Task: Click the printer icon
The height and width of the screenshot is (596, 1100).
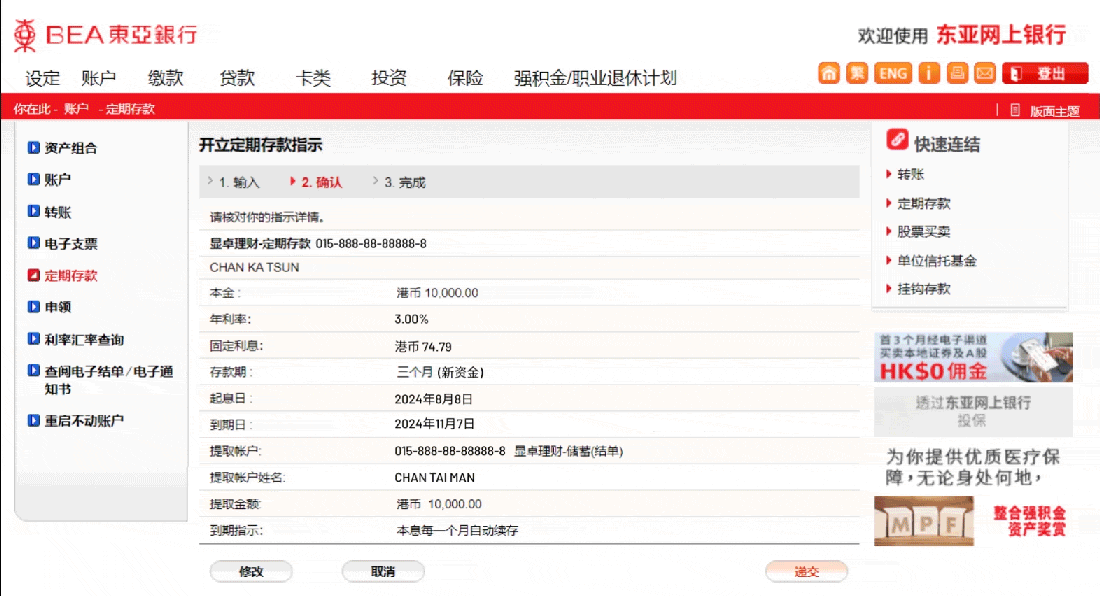Action: click(x=957, y=73)
